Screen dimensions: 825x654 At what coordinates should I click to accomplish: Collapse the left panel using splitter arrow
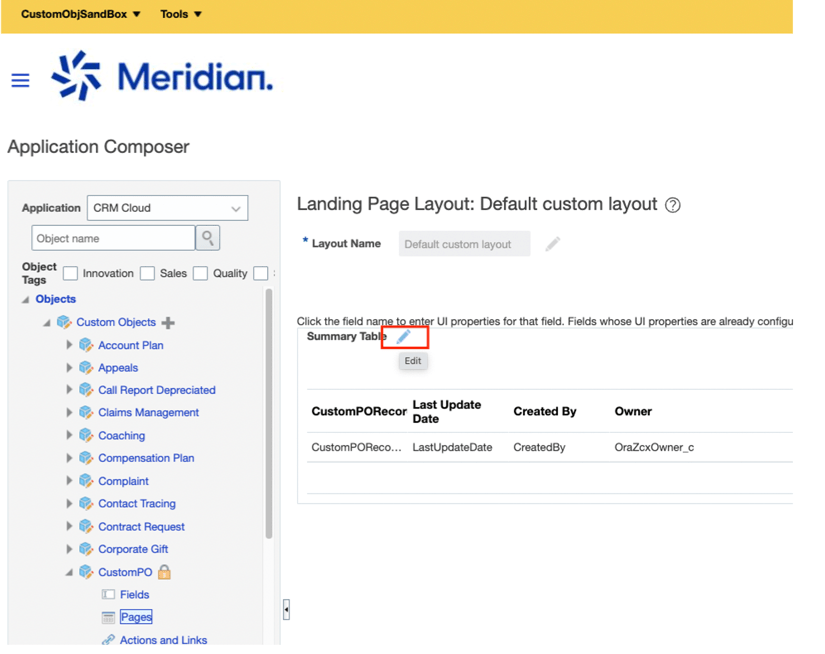[286, 609]
